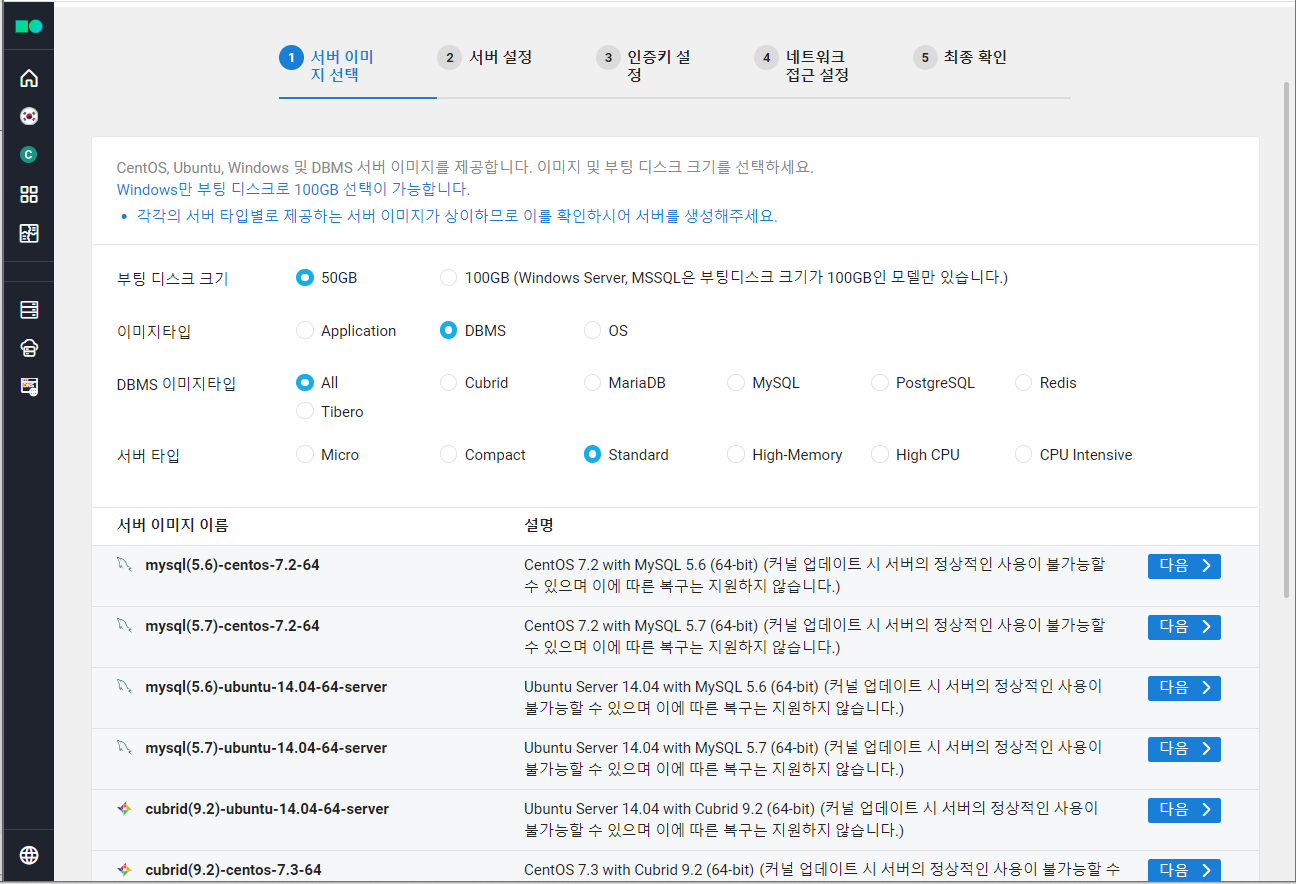Select Micro server type
1296x884 pixels.
[x=305, y=454]
